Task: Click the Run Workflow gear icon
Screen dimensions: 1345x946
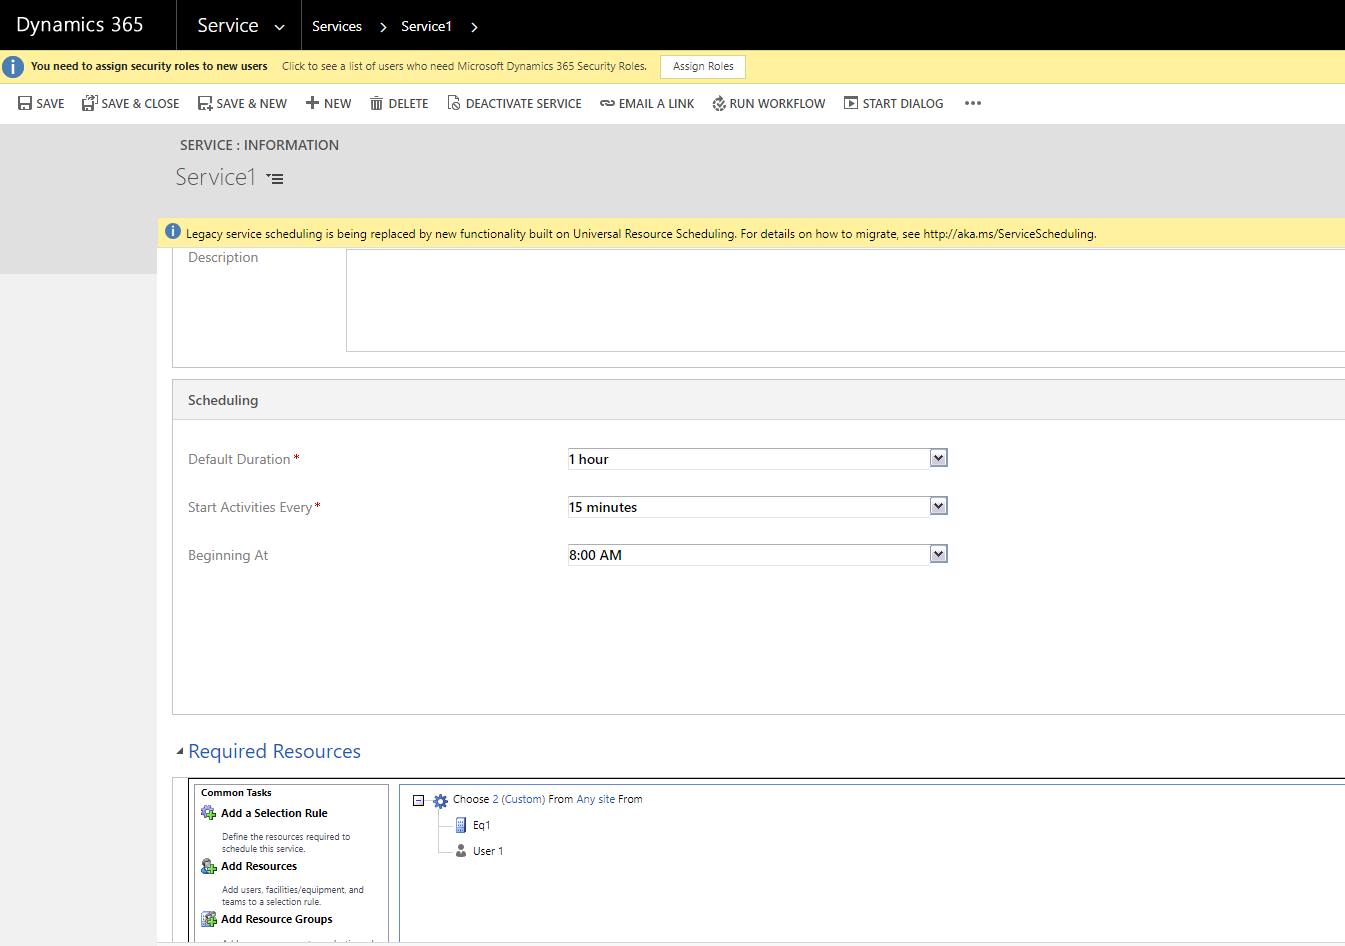Action: pos(719,103)
